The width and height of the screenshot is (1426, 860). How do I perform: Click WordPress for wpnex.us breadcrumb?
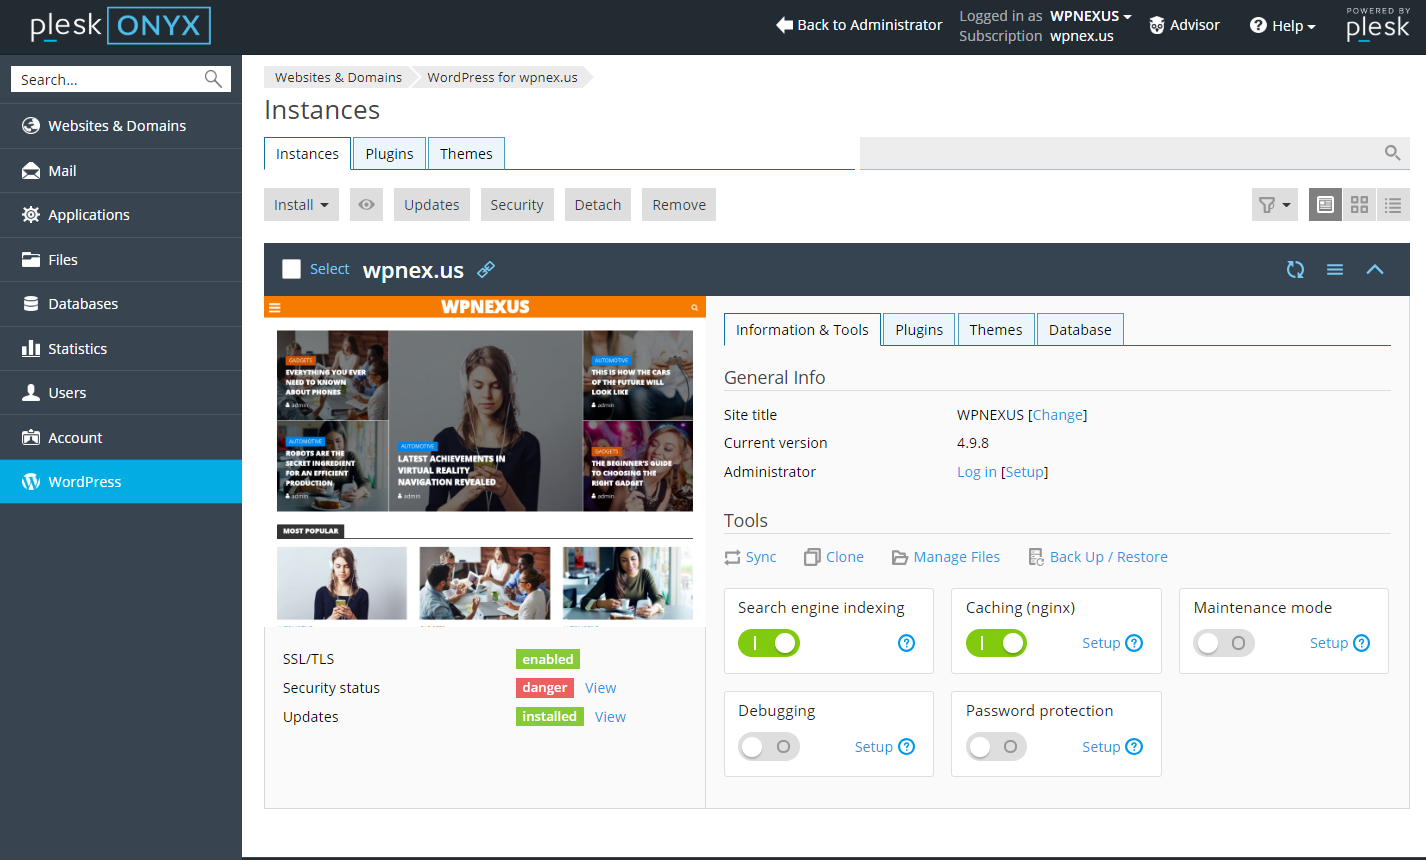[x=502, y=77]
